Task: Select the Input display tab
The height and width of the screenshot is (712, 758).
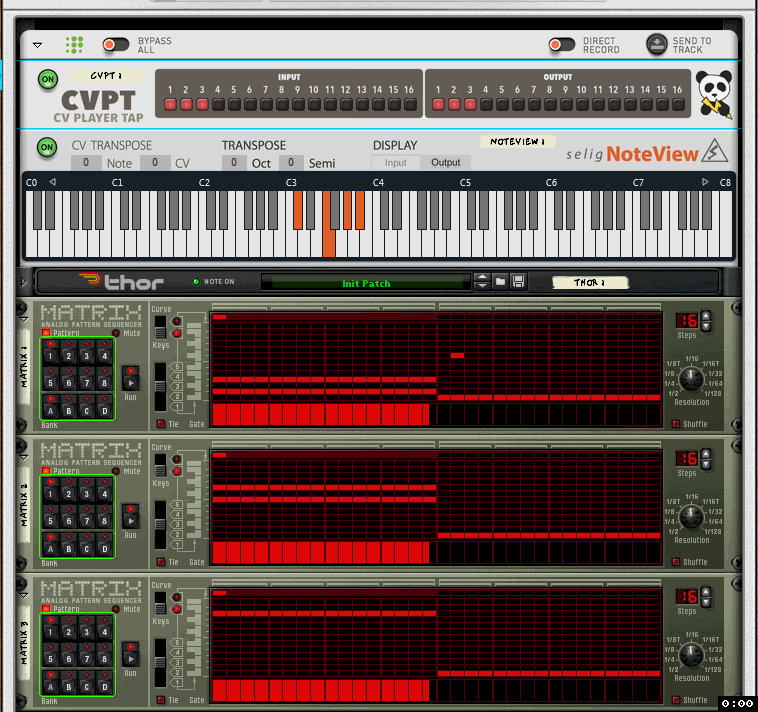Action: click(395, 163)
